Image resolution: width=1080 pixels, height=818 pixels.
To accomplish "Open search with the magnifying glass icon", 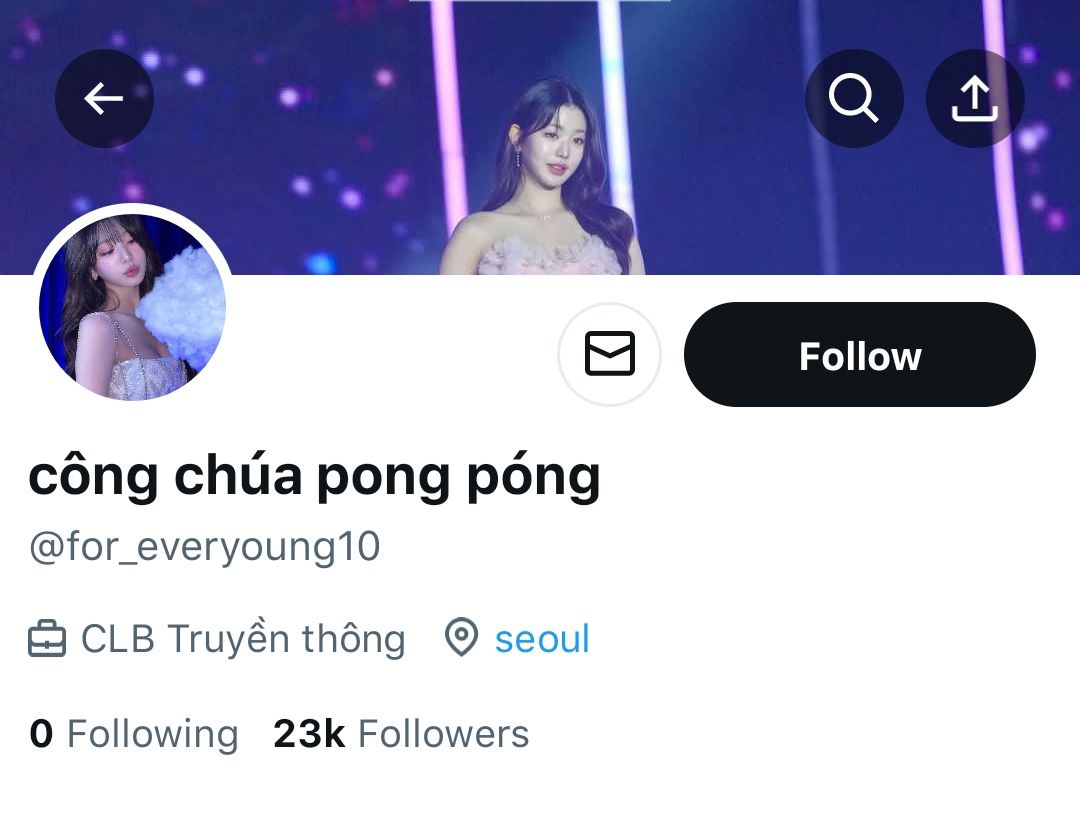I will click(854, 98).
